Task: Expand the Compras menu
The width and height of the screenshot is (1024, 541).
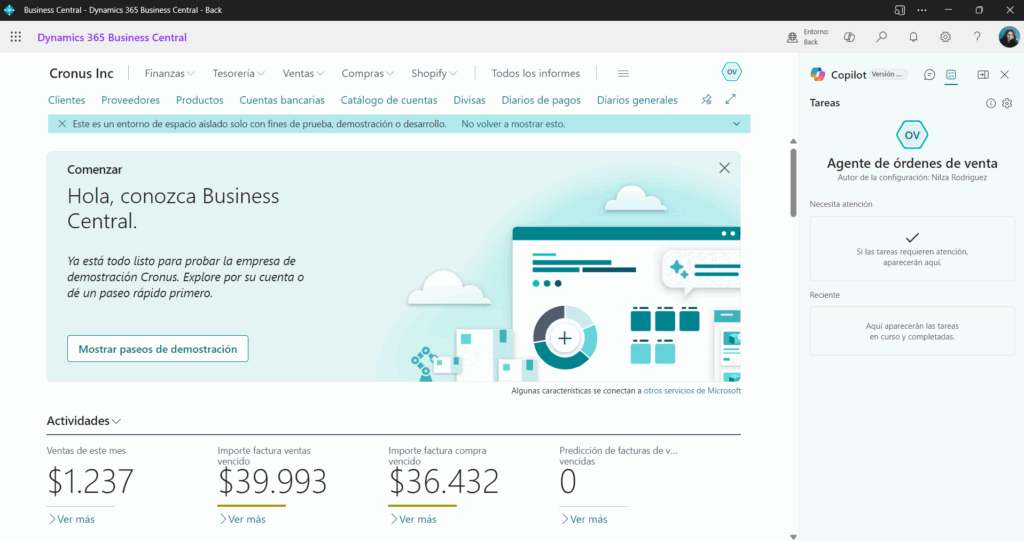Action: coord(368,73)
